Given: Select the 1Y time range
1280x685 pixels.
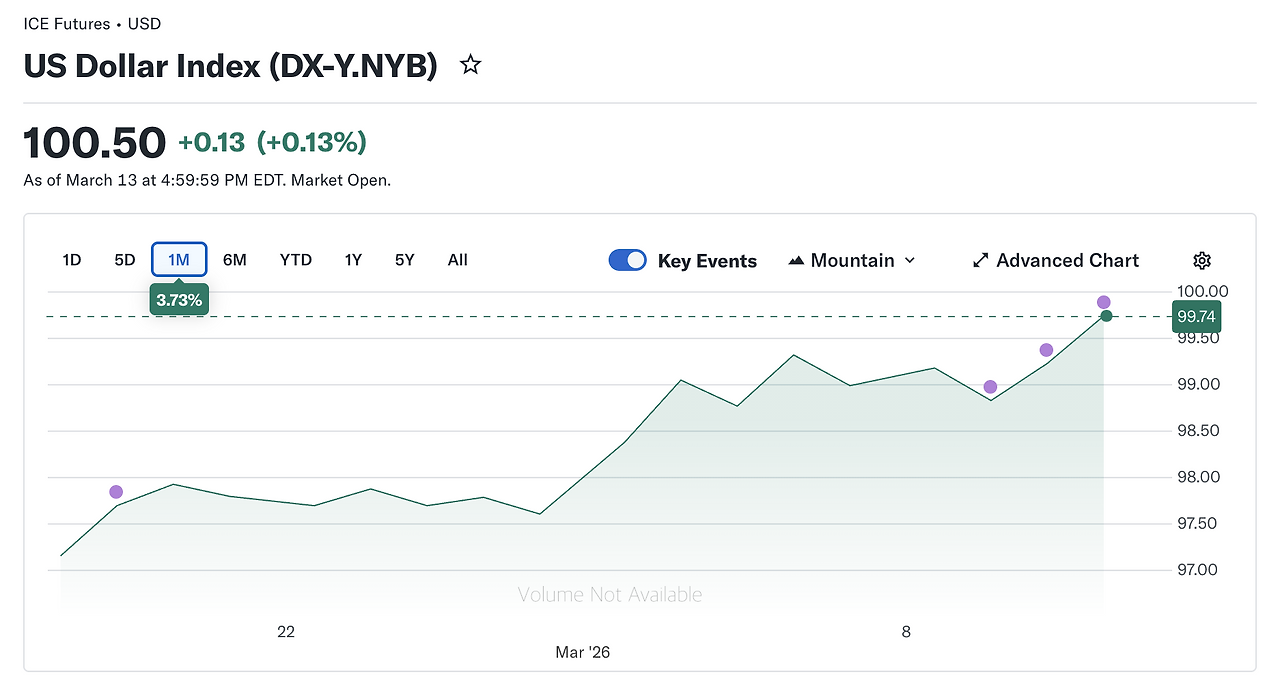Looking at the screenshot, I should (x=353, y=260).
